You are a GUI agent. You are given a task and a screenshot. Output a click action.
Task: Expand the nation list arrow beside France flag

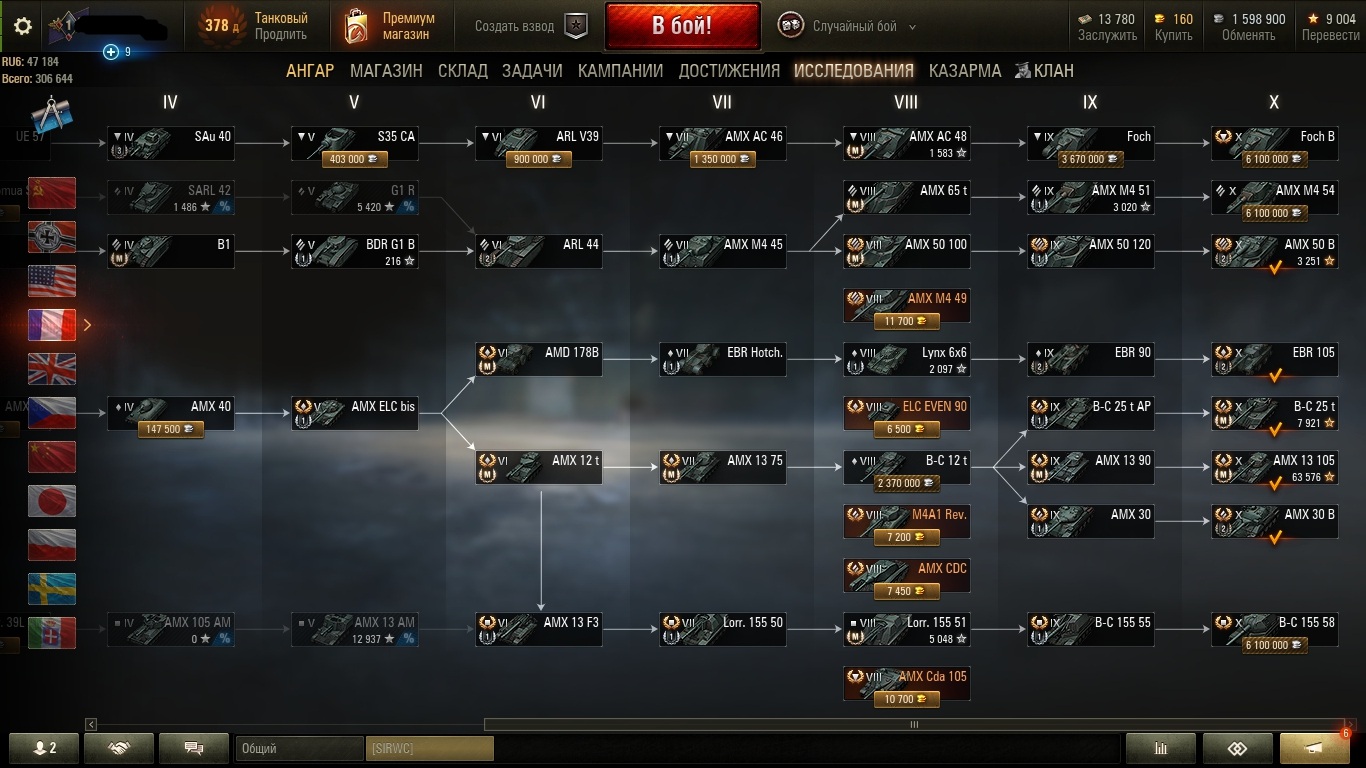tap(87, 325)
